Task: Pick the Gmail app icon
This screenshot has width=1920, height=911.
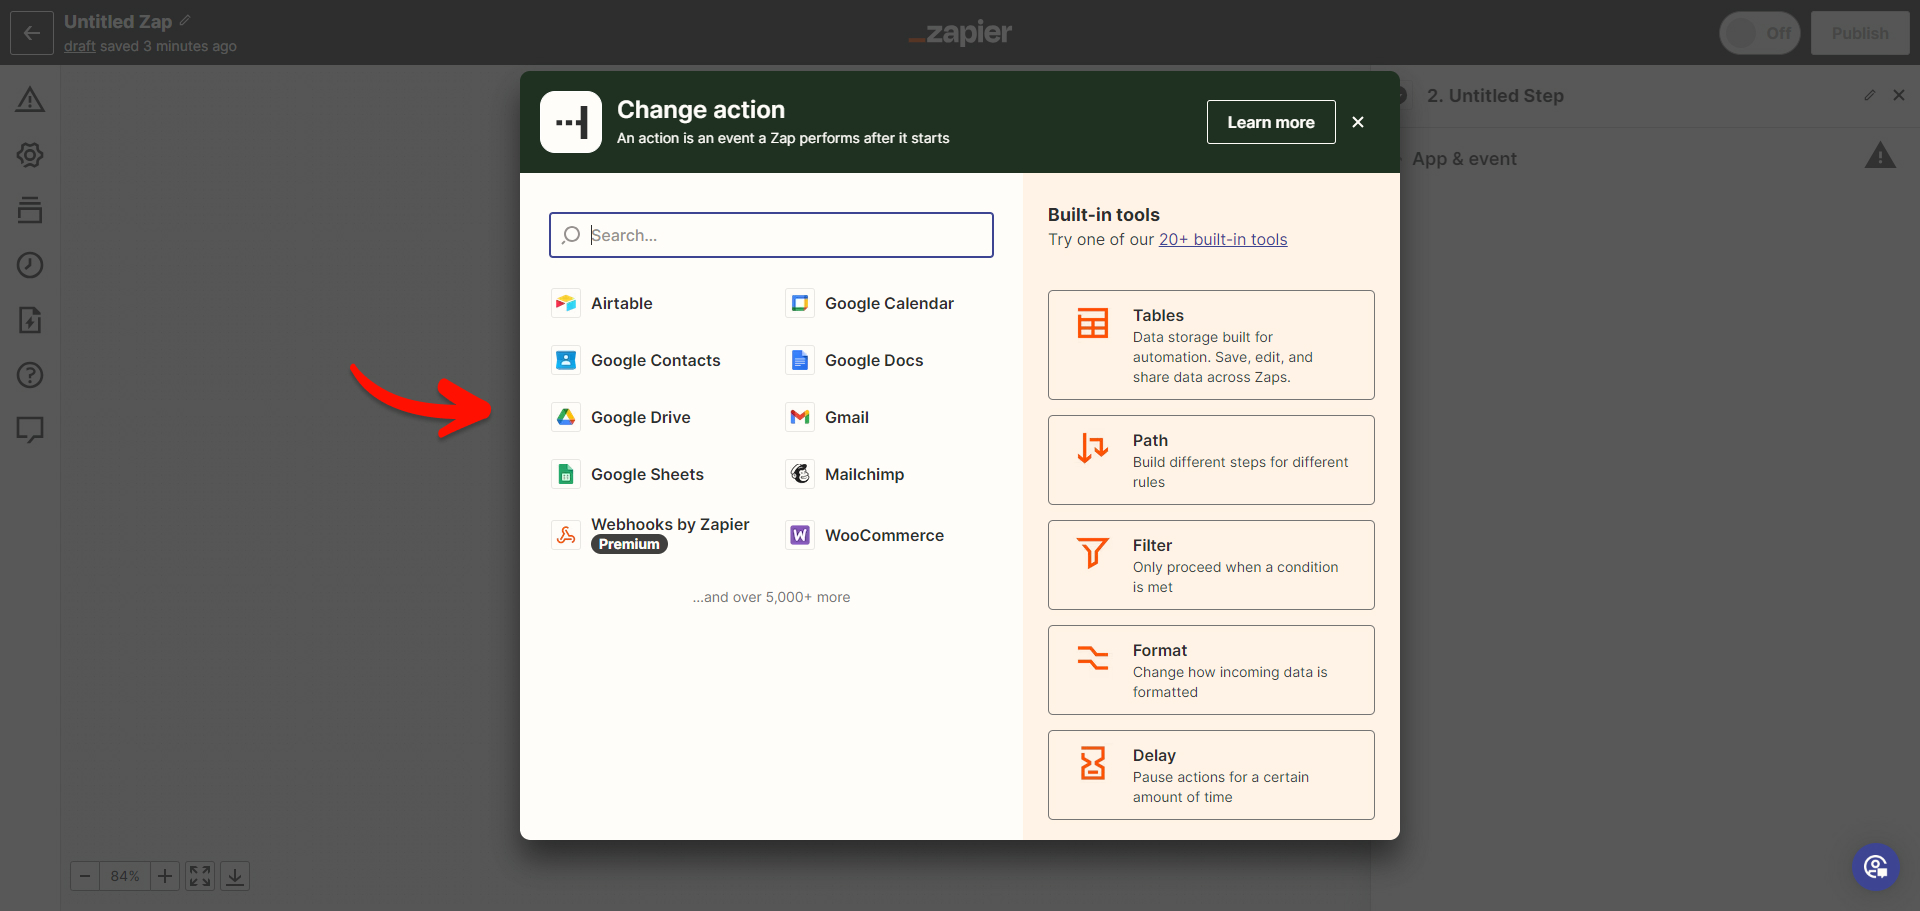Action: 800,417
